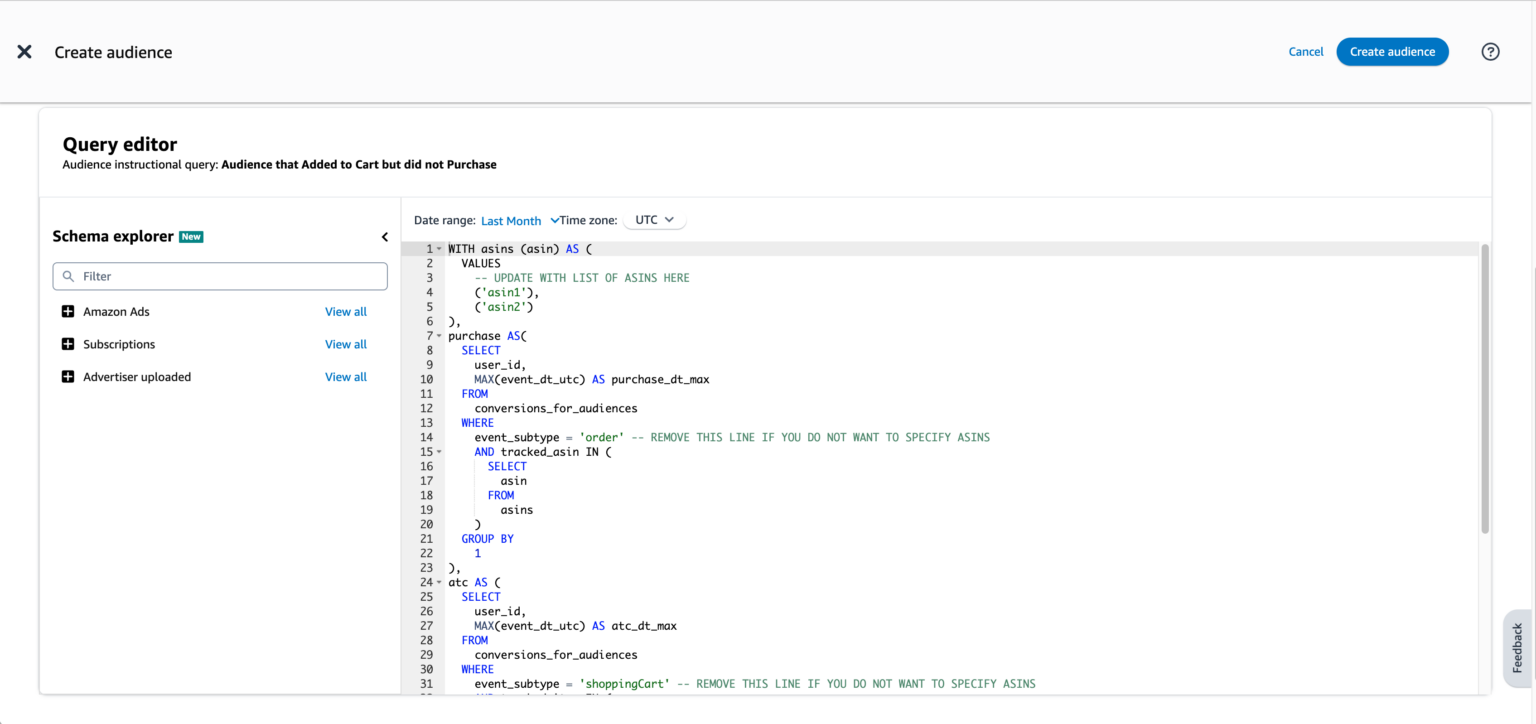View all Advertiser uploaded tables
The height and width of the screenshot is (724, 1536).
click(345, 377)
